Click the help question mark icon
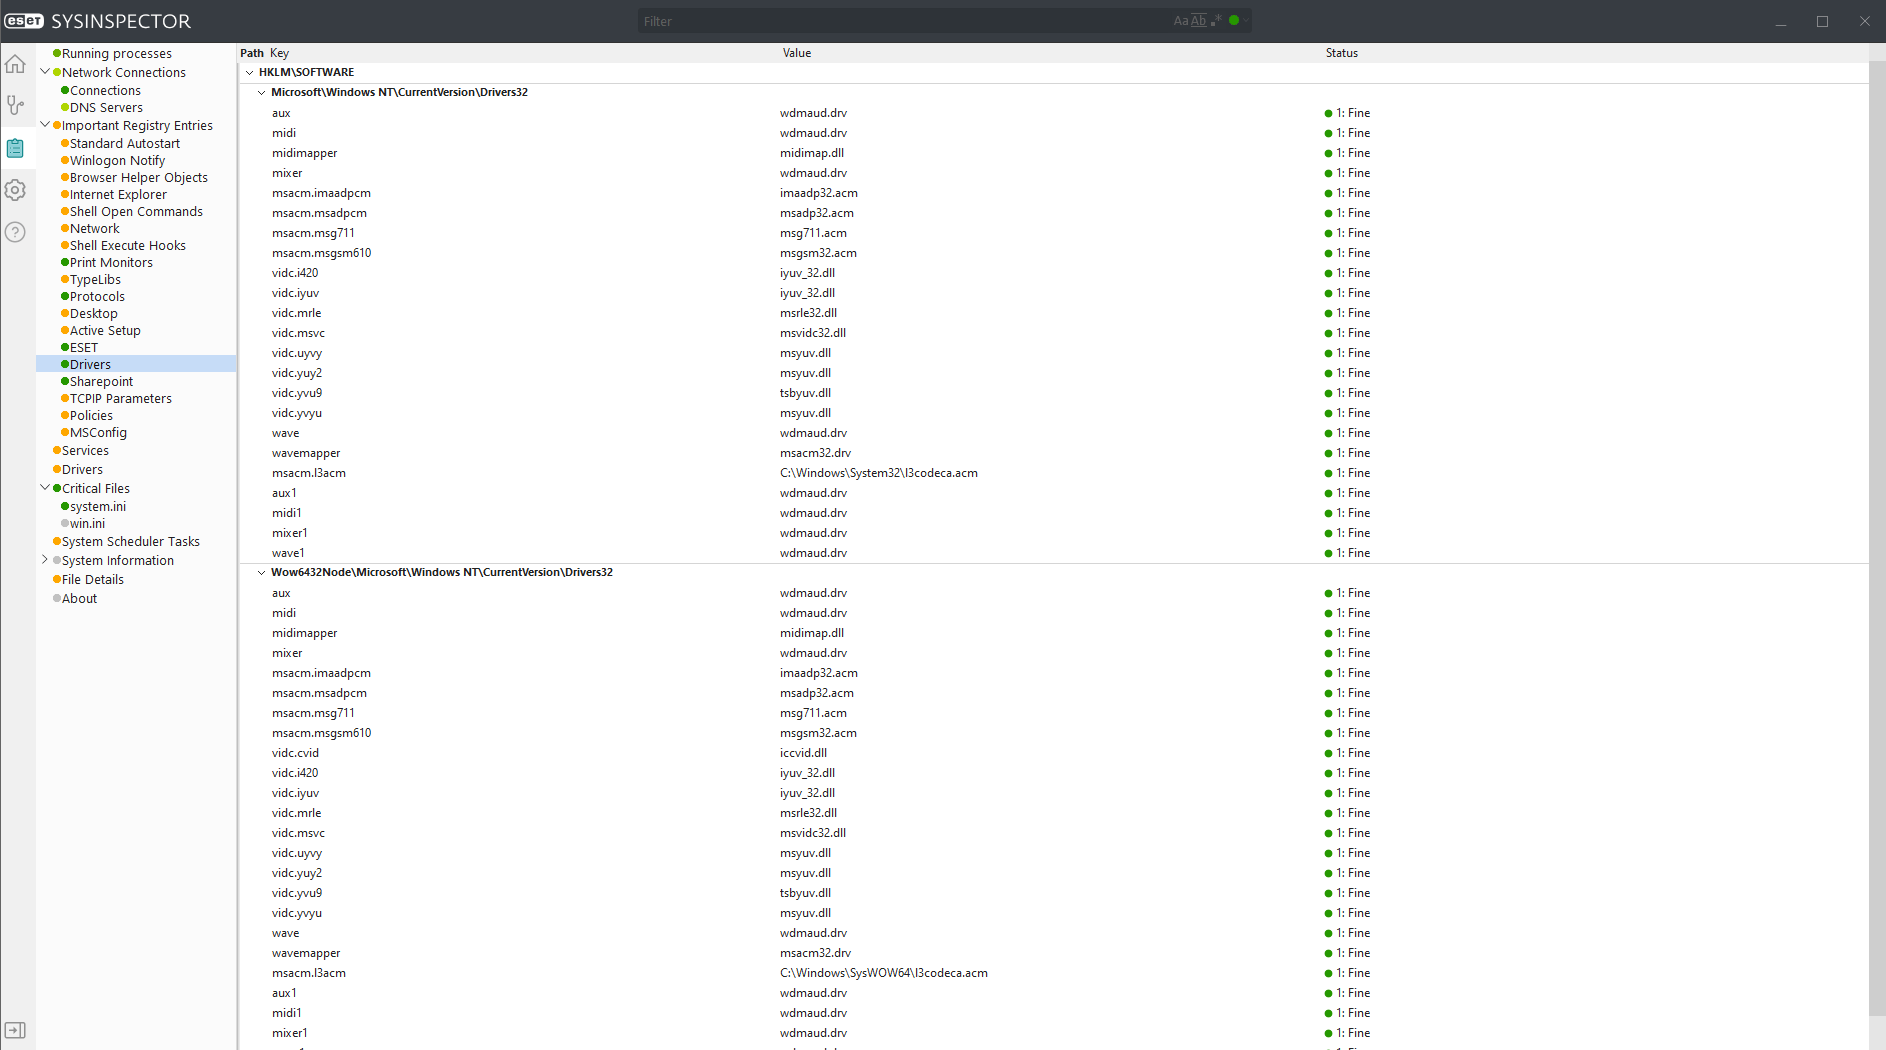The width and height of the screenshot is (1886, 1050). coord(15,232)
